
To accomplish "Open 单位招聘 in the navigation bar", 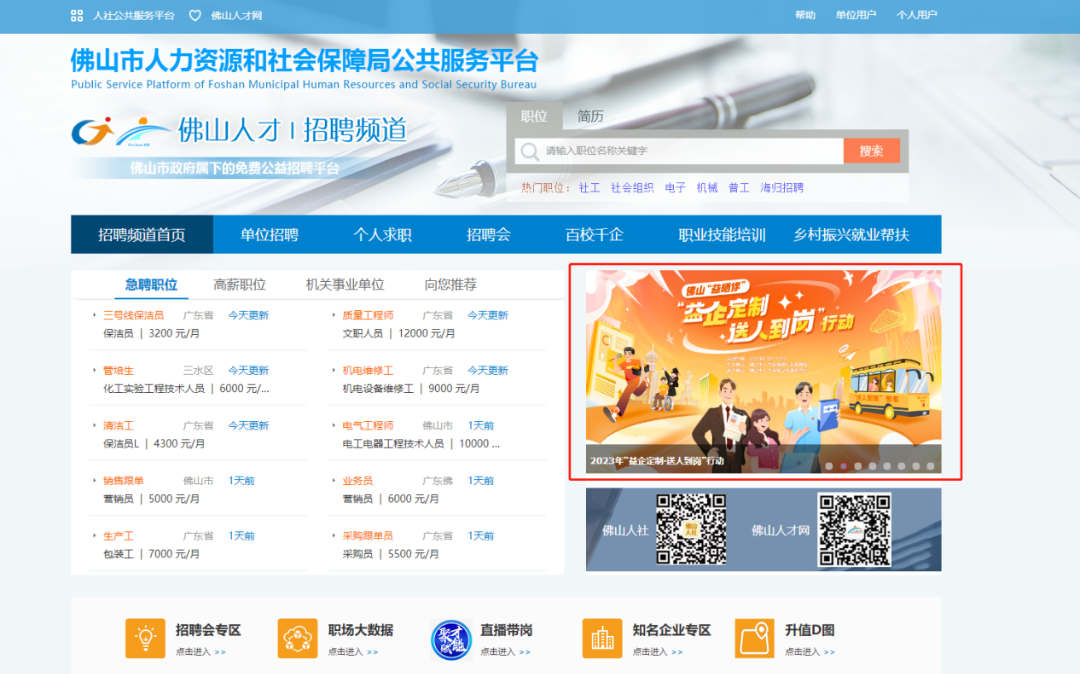I will tap(269, 235).
